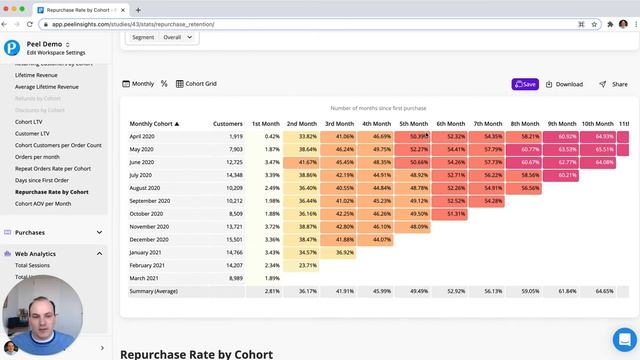Open Orders per month report
The width and height of the screenshot is (640, 360).
(37, 157)
